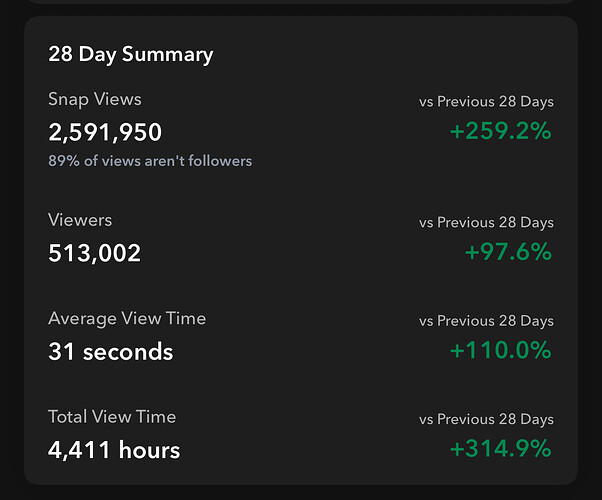Viewport: 602px width, 500px height.
Task: Select the Viewers label
Action: pos(80,220)
